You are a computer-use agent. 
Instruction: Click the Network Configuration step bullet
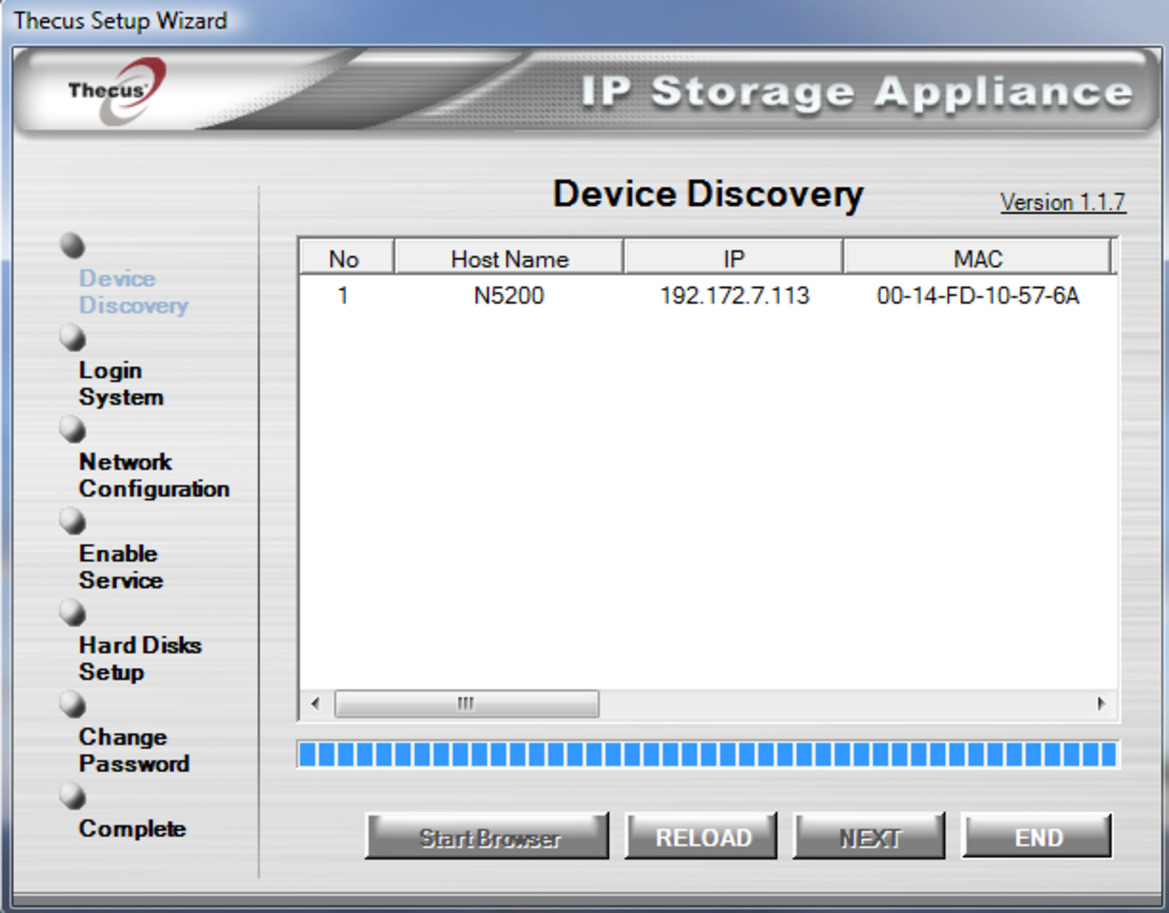pos(71,430)
